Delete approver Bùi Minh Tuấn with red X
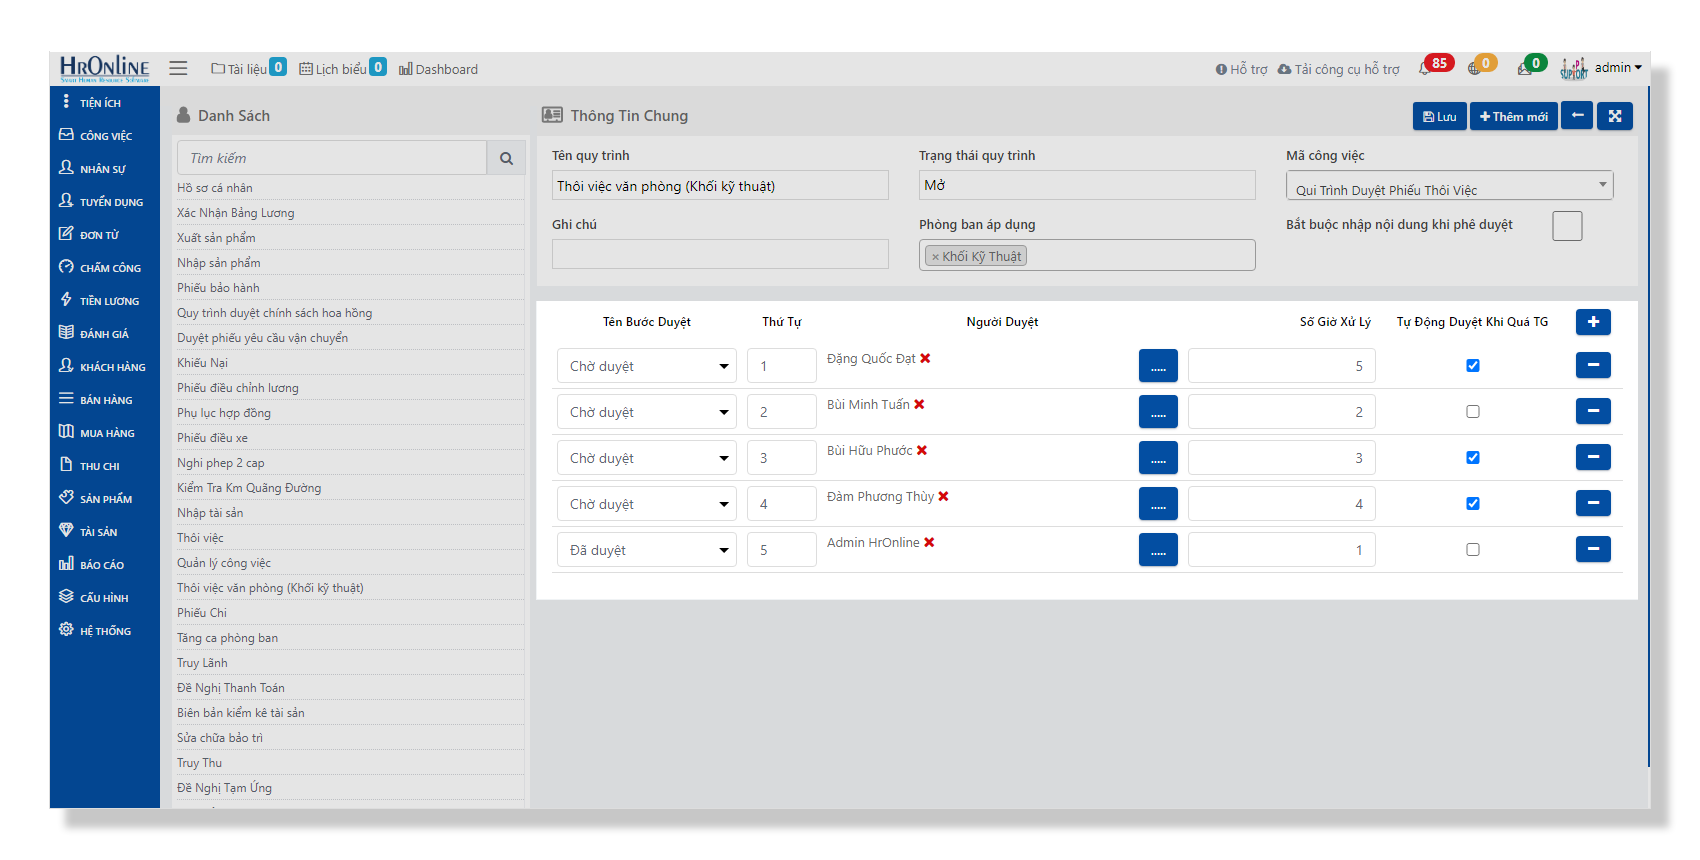1700x860 pixels. pyautogui.click(x=919, y=404)
